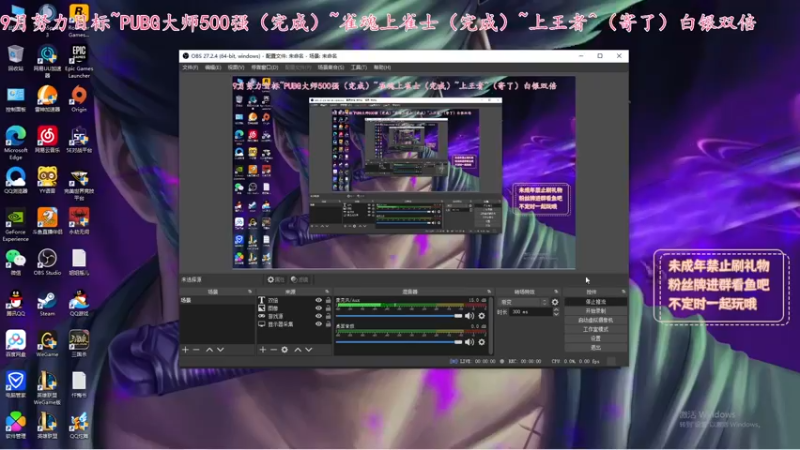Screen dimensions: 800x450
Task: Add a new source with the plus icon
Action: pos(262,349)
